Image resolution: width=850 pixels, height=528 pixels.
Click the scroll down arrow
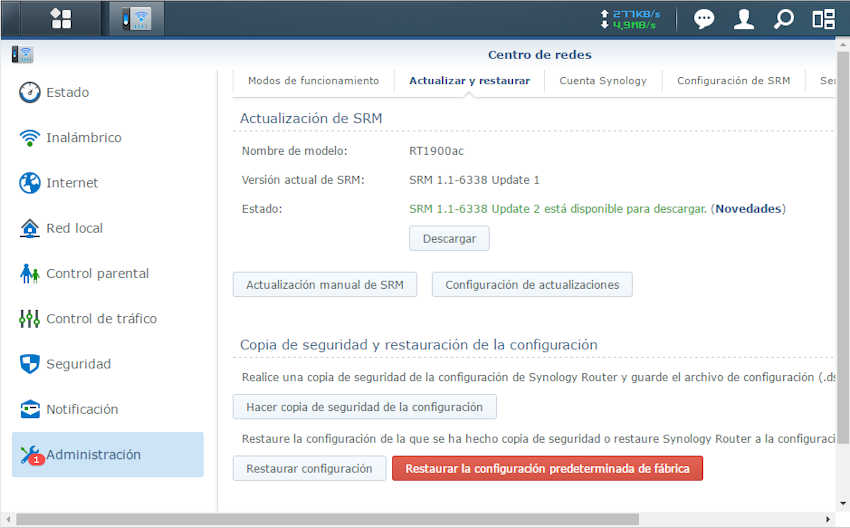(x=842, y=504)
